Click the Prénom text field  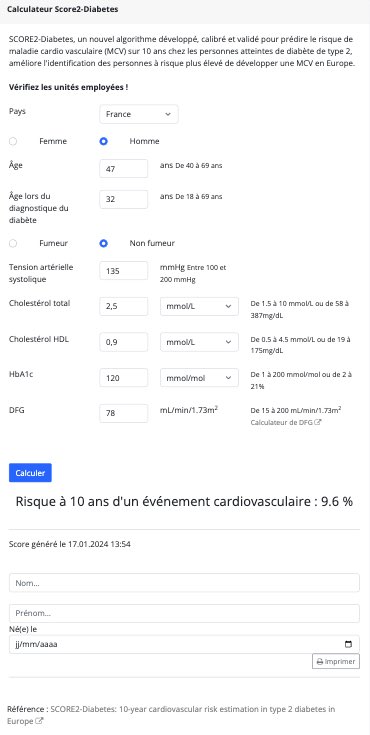(184, 613)
